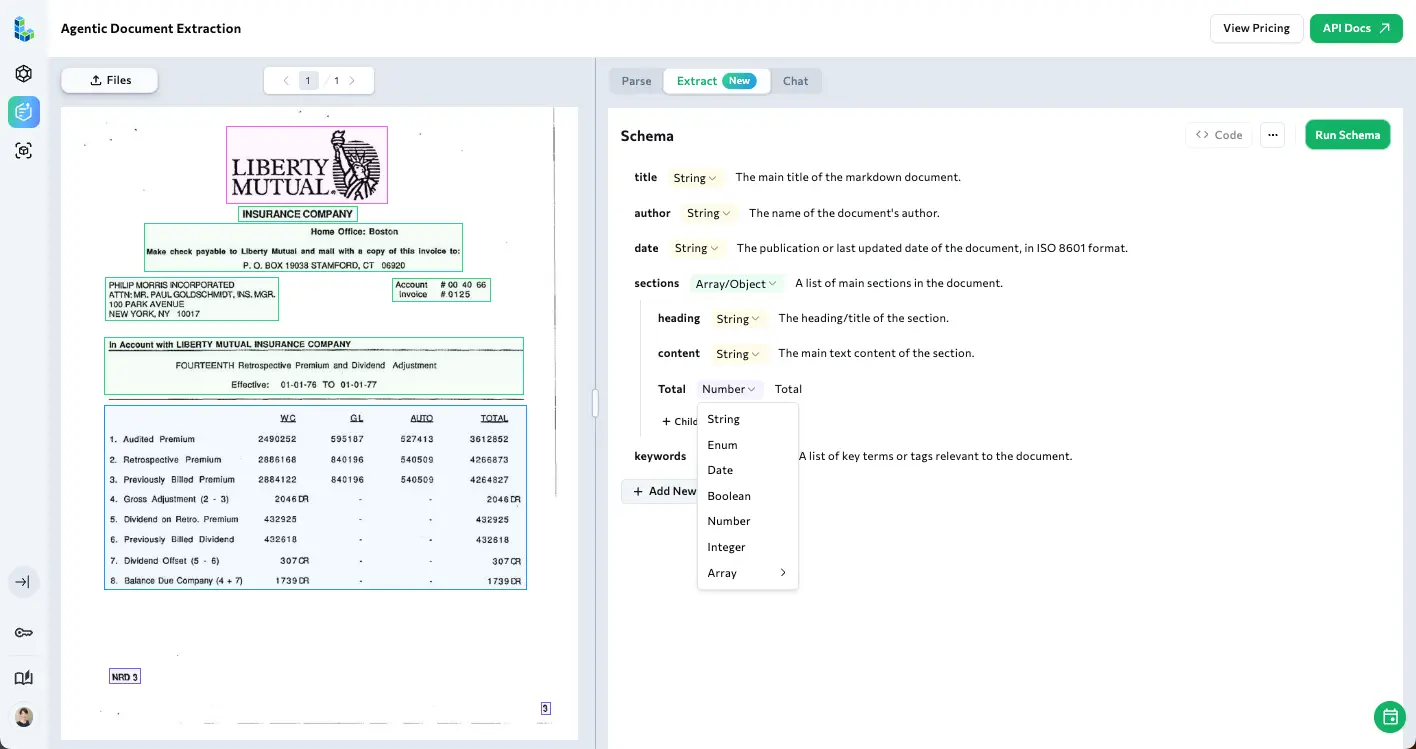Choose Boolean from the type list
The image size is (1416, 749).
click(x=729, y=496)
